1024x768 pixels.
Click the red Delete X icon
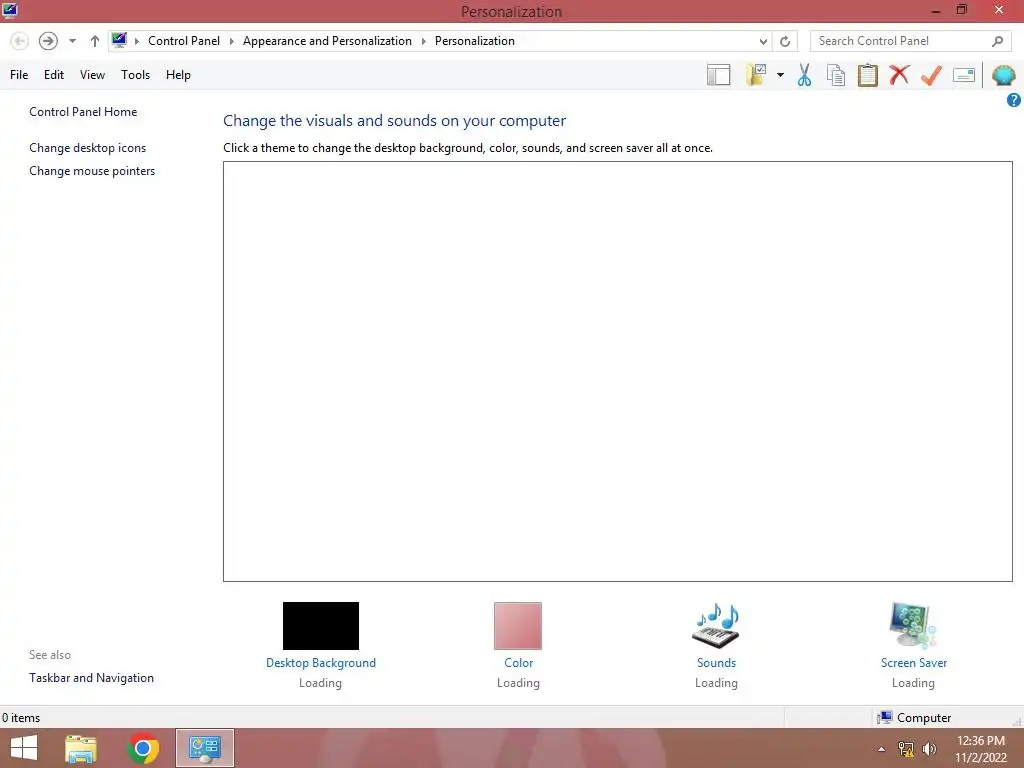[899, 75]
